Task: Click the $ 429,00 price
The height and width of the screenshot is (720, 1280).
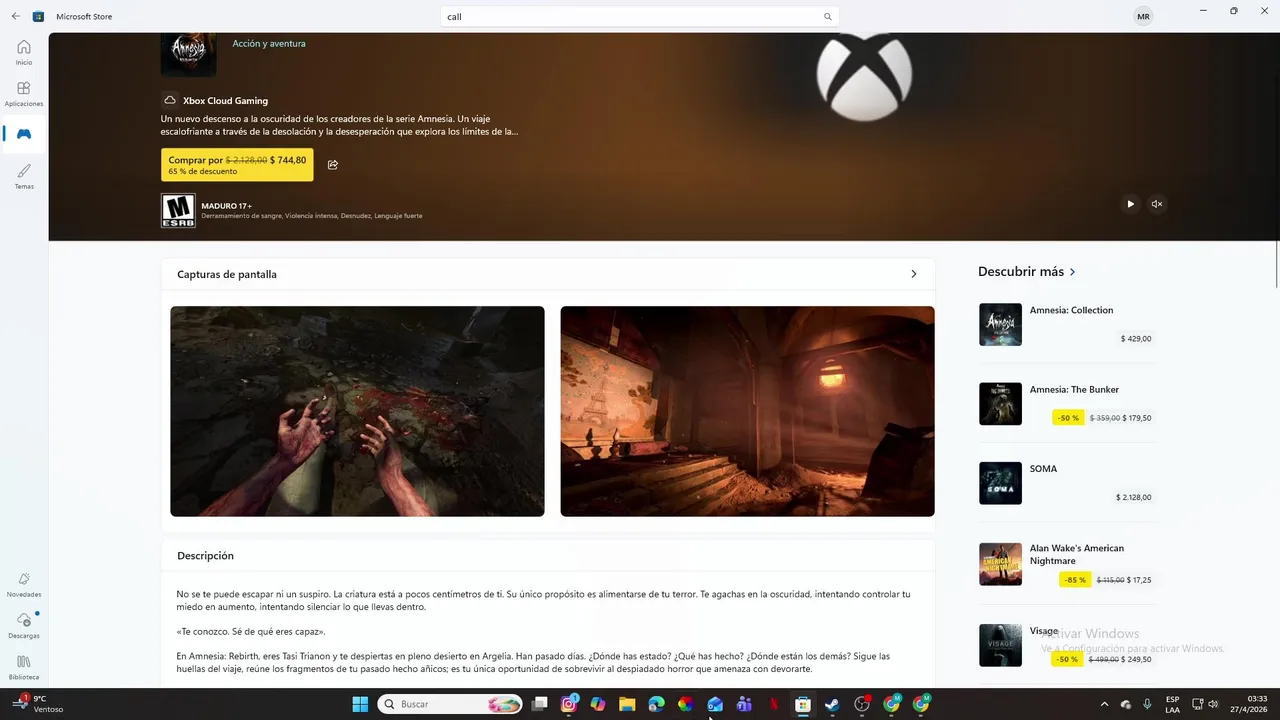Action: (1136, 339)
